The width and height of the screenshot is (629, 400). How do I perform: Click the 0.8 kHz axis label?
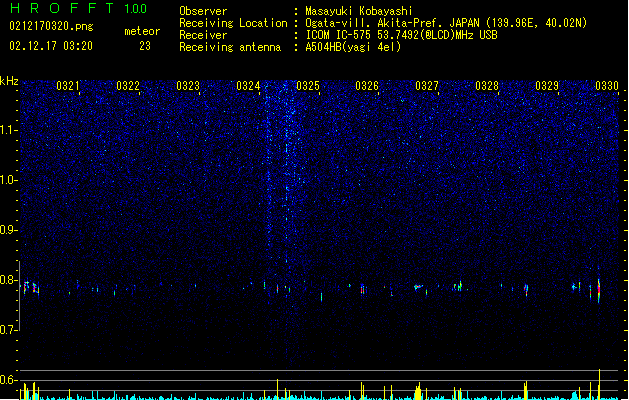[8, 280]
